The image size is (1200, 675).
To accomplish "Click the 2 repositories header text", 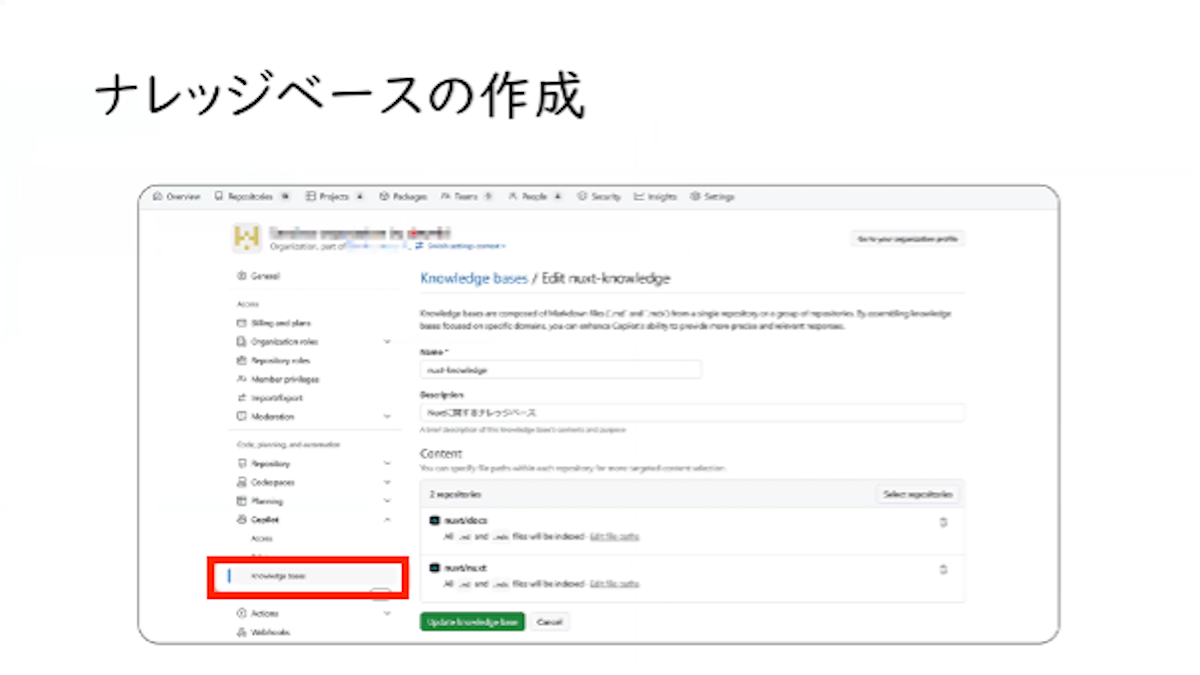I will pyautogui.click(x=456, y=494).
